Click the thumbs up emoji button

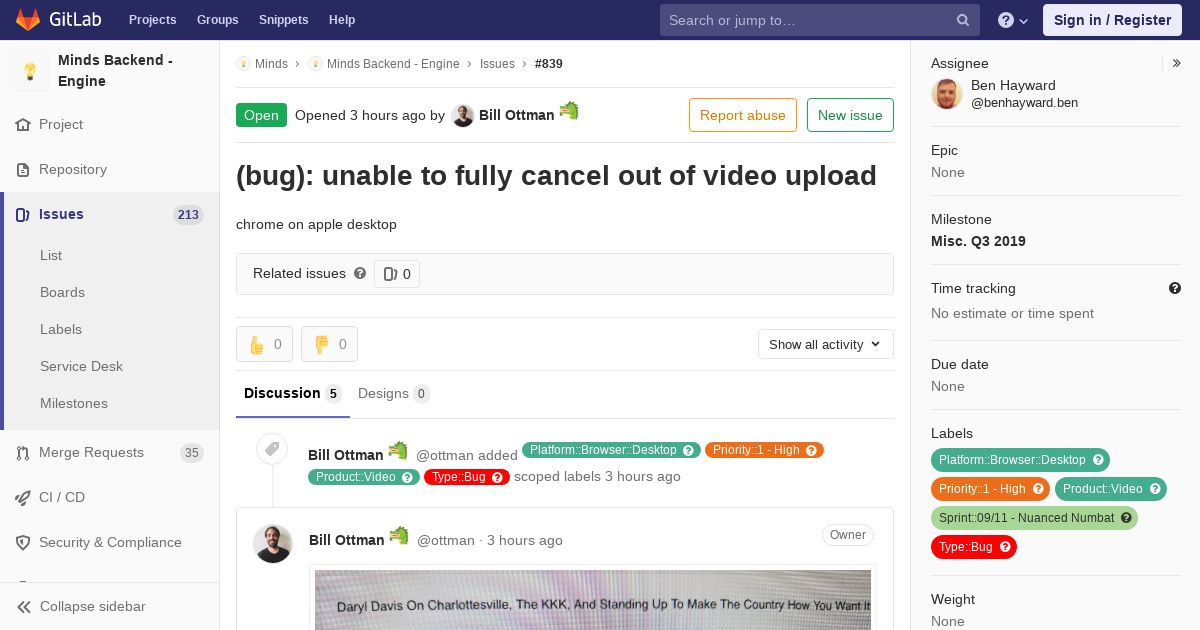(265, 344)
